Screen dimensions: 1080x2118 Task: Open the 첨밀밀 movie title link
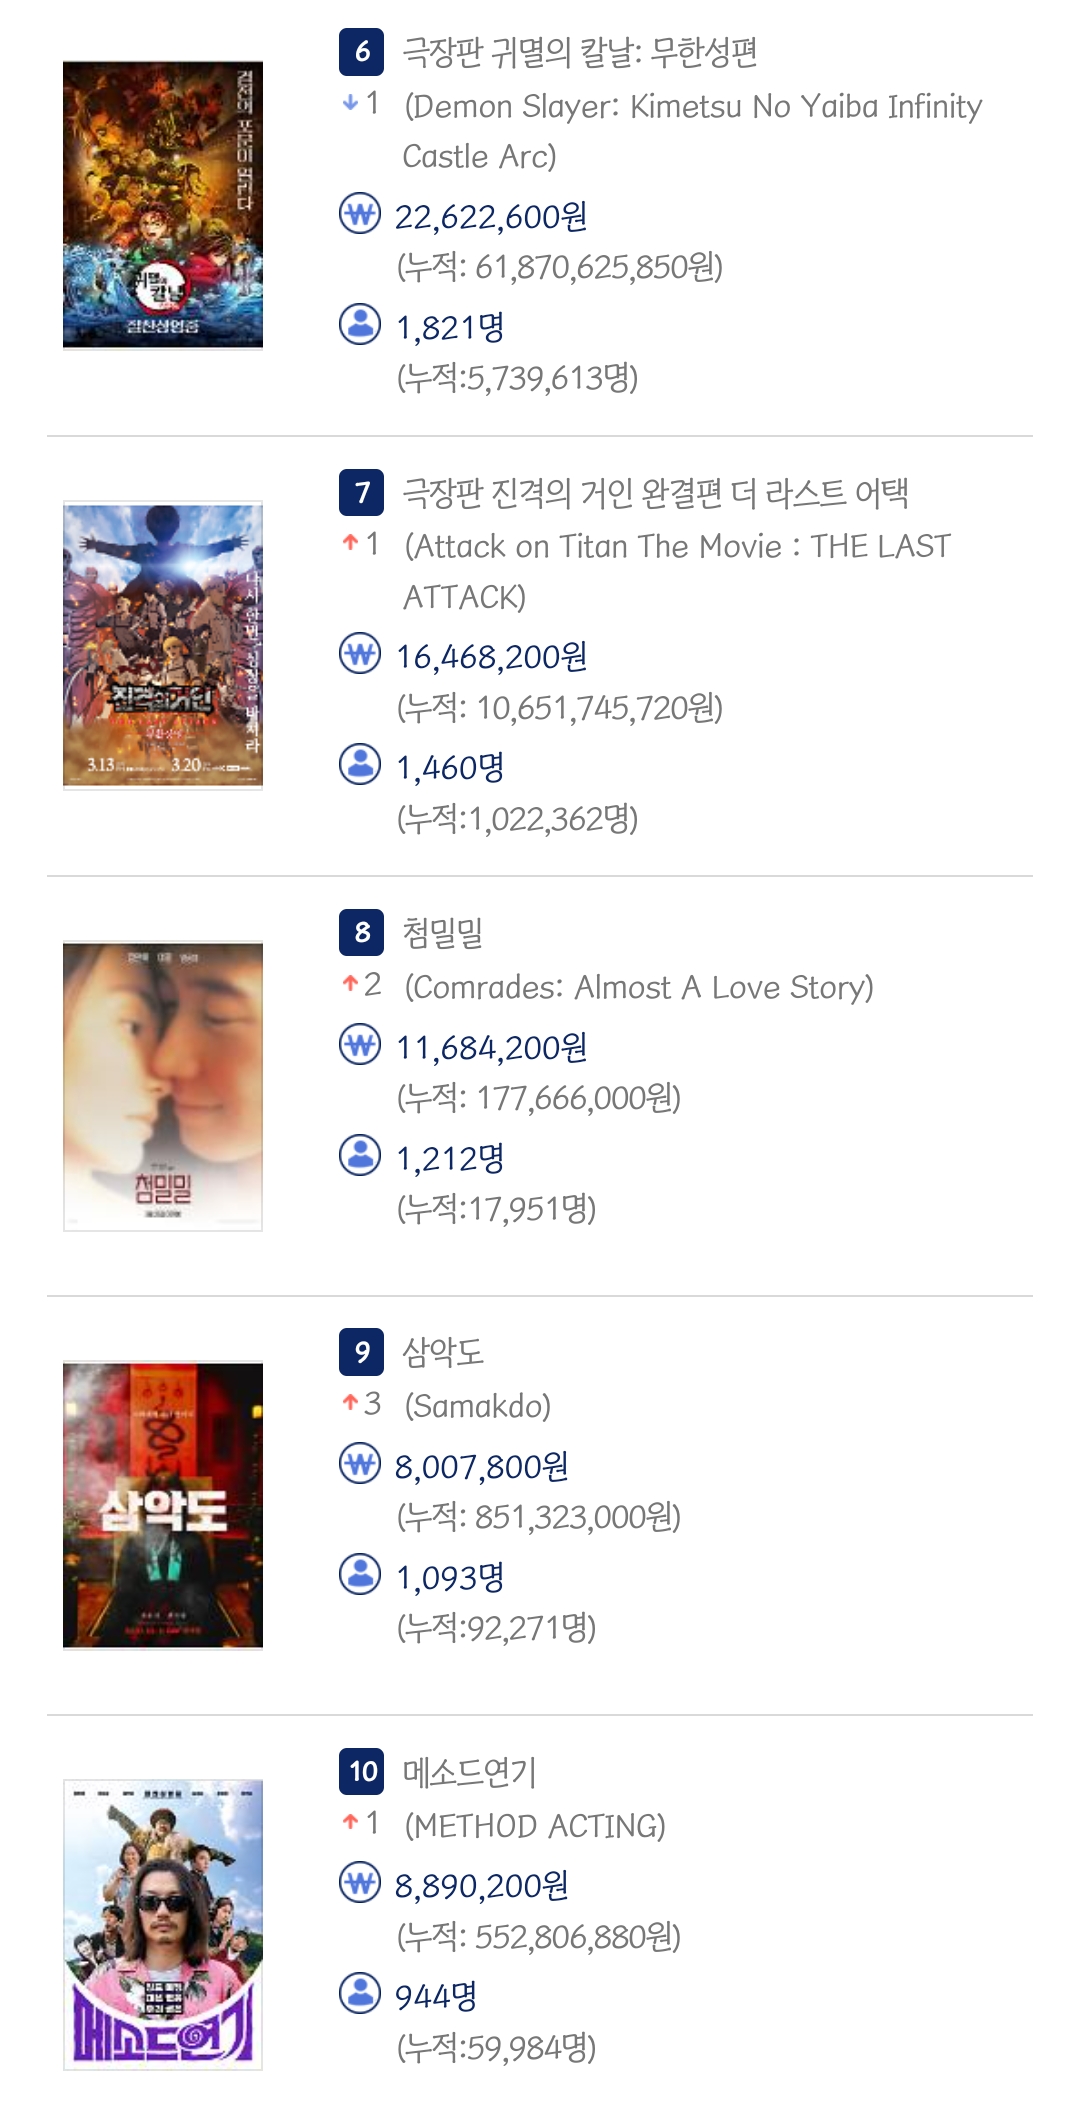pos(443,932)
